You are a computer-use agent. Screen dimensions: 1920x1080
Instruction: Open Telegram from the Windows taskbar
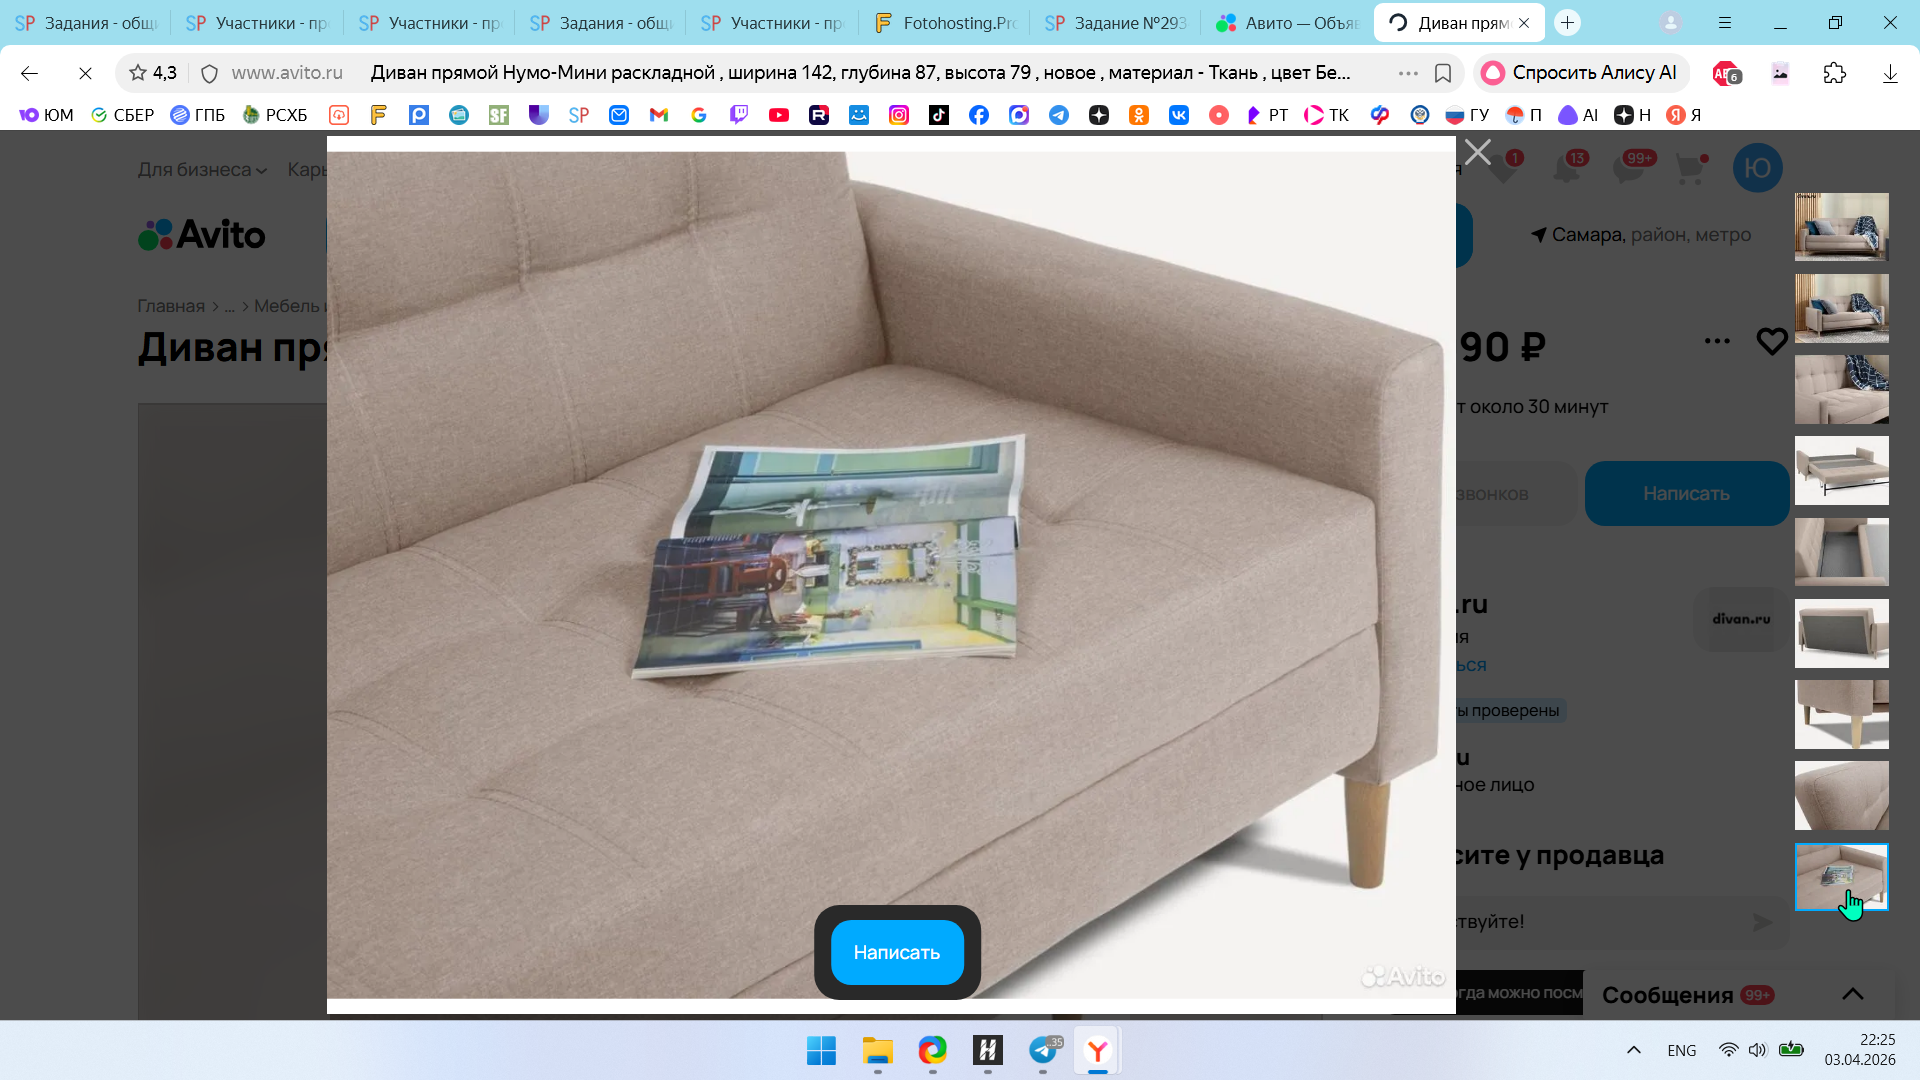pos(1043,1050)
